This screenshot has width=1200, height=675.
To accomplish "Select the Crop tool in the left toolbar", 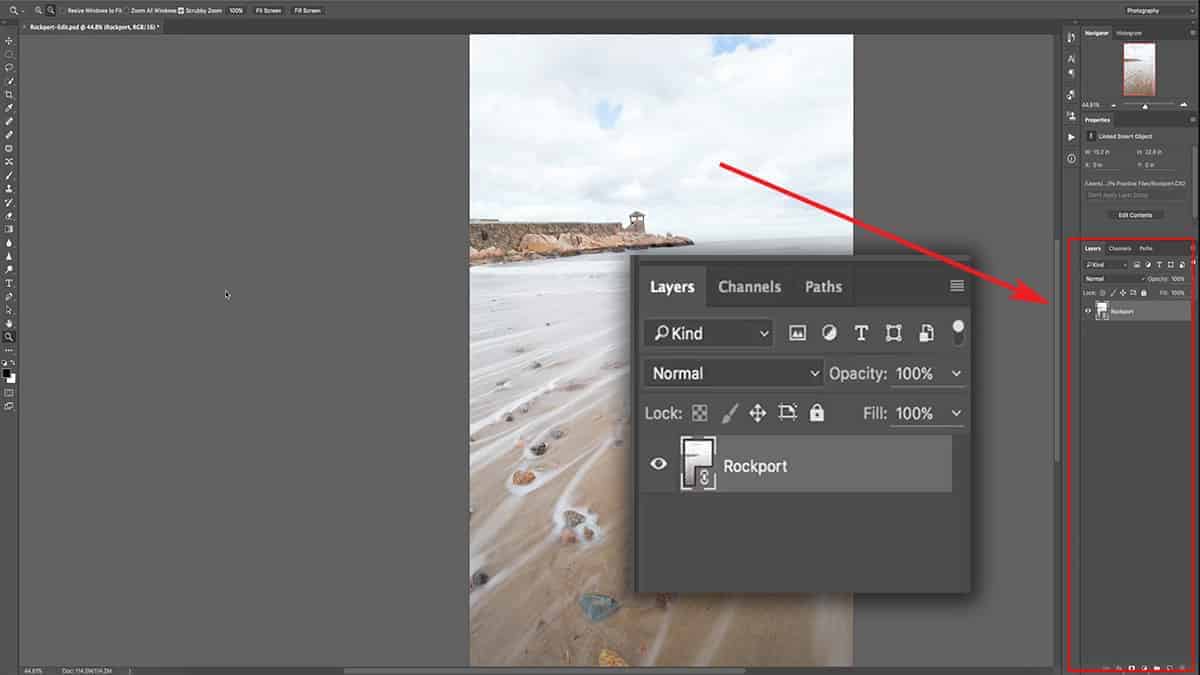I will point(9,94).
